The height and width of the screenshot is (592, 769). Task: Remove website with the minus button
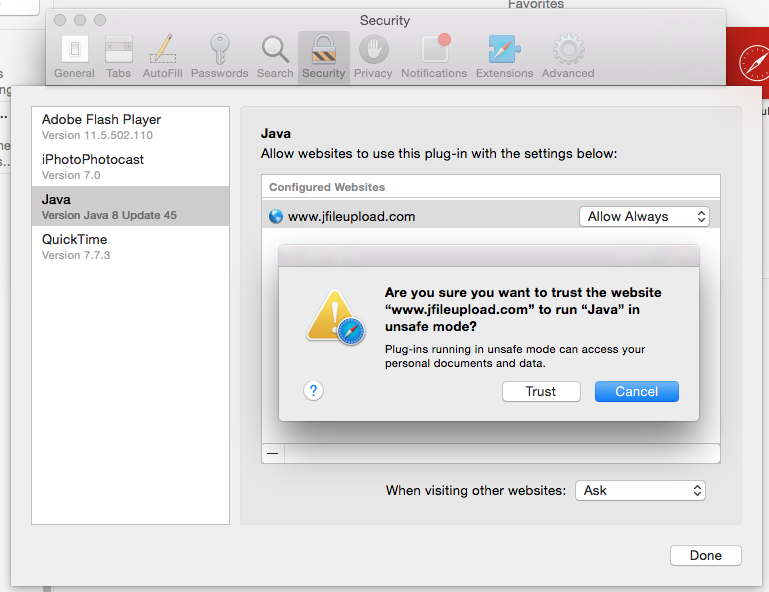pos(272,453)
